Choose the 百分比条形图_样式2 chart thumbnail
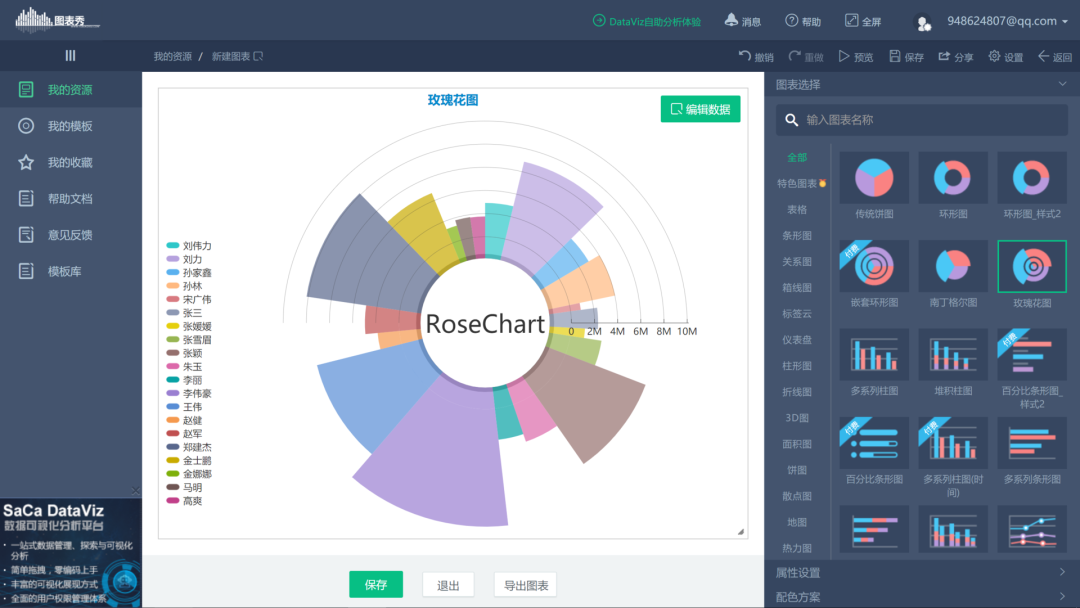The width and height of the screenshot is (1080, 608). click(1032, 355)
